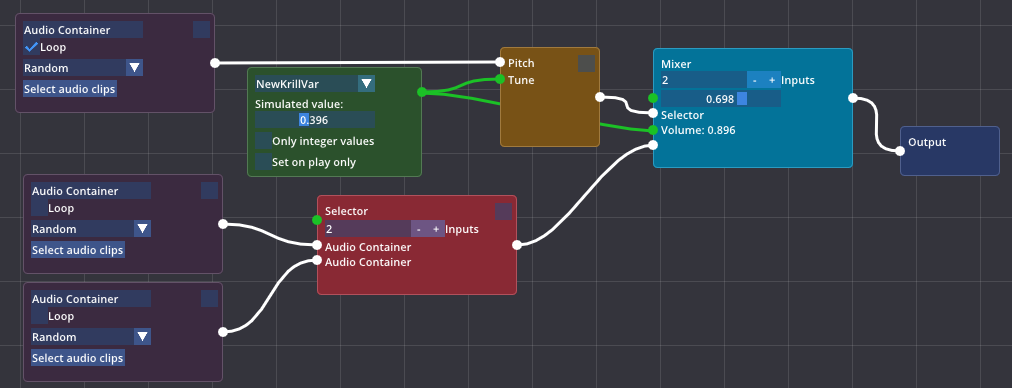Viewport: 1012px width, 388px height.
Task: Click the Simulated value: label
Action: 299,104
